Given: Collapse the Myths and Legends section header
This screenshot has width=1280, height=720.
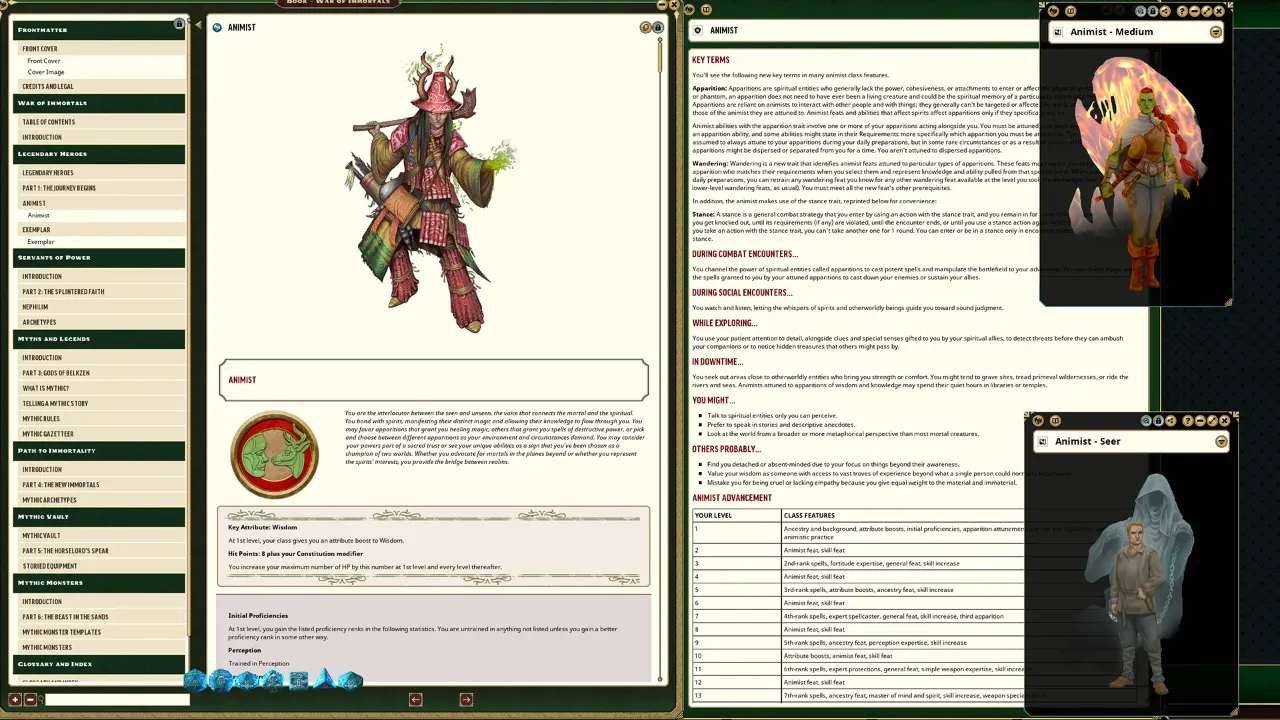Looking at the screenshot, I should coord(99,339).
